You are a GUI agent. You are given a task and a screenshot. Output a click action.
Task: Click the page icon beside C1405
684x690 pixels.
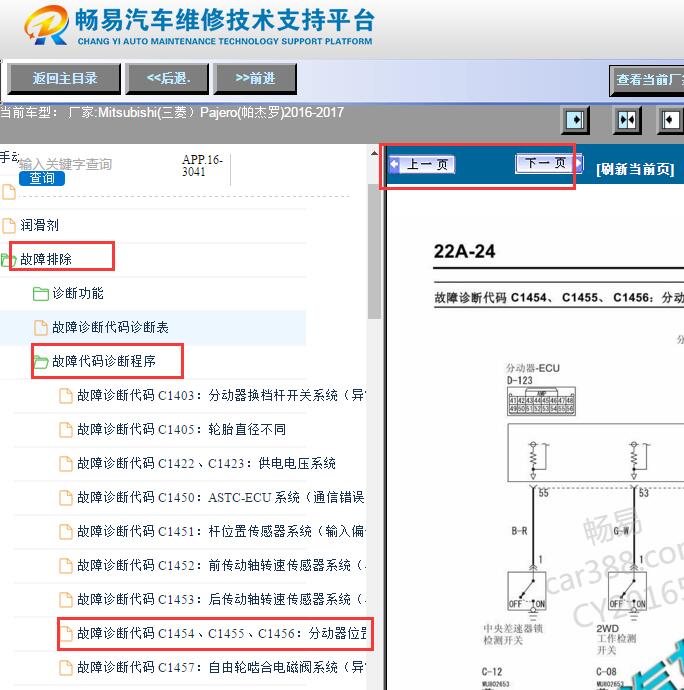tap(66, 429)
